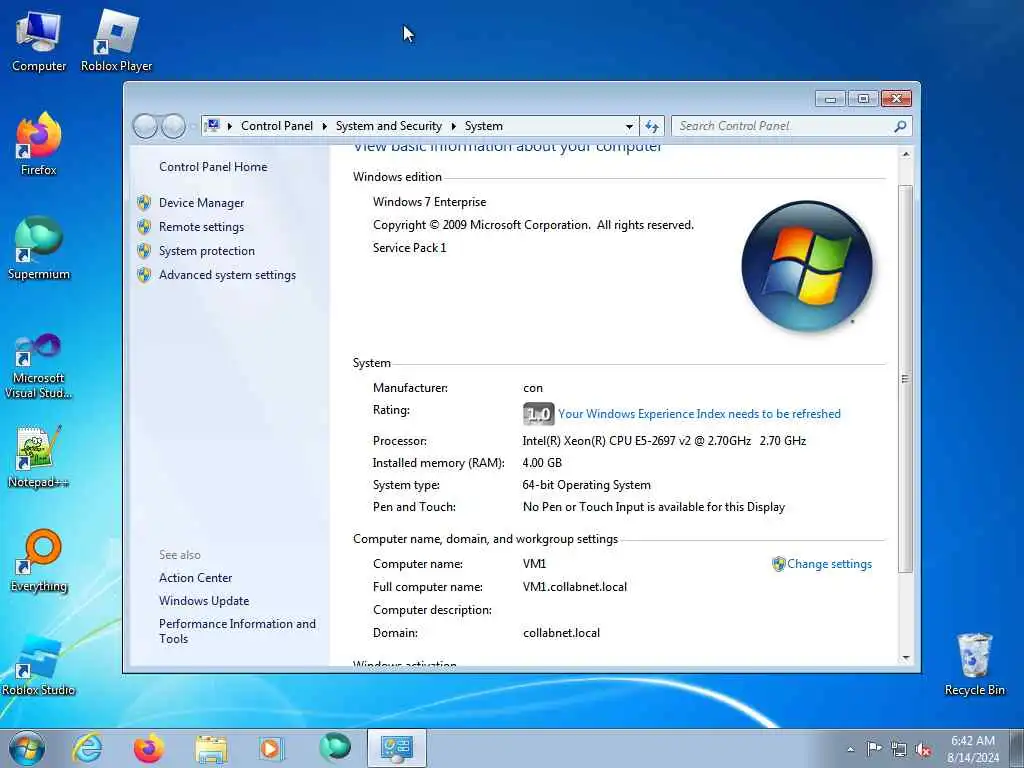The width and height of the screenshot is (1024, 768).
Task: Open the Roblox Player desktop shortcut
Action: pos(116,40)
